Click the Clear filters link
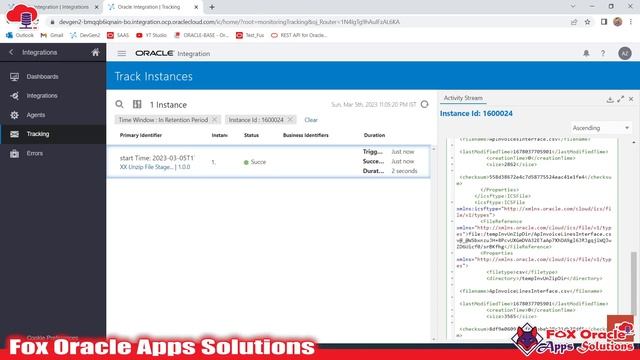Viewport: 640px width, 360px height. [311, 120]
